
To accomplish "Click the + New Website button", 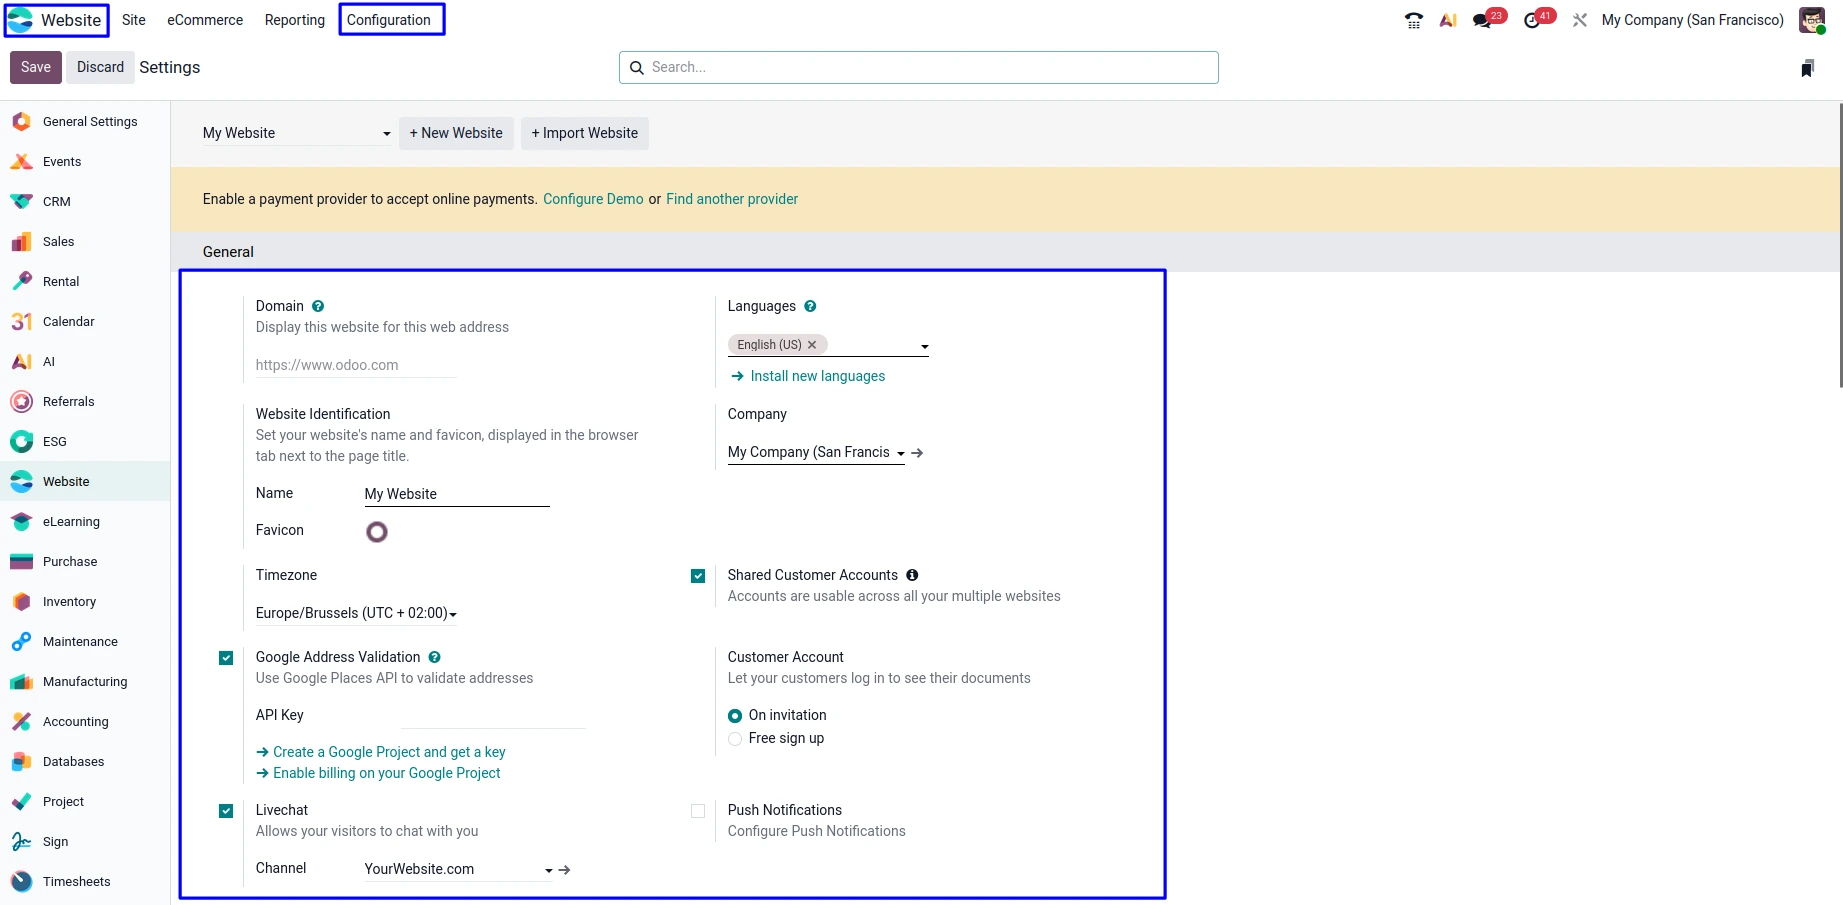I will point(456,133).
